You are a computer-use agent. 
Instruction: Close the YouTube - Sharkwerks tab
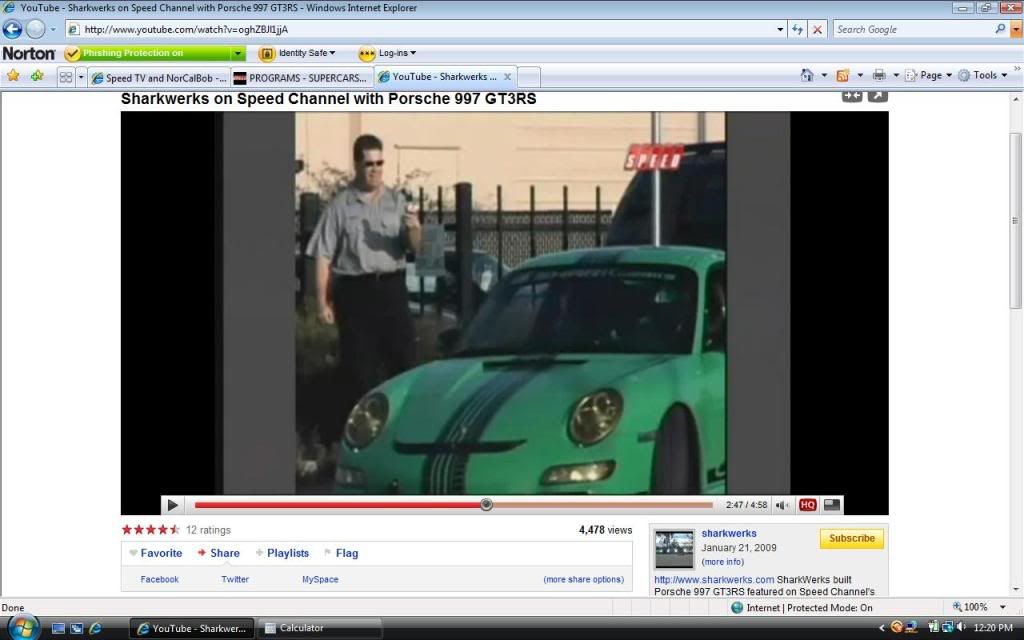click(507, 77)
